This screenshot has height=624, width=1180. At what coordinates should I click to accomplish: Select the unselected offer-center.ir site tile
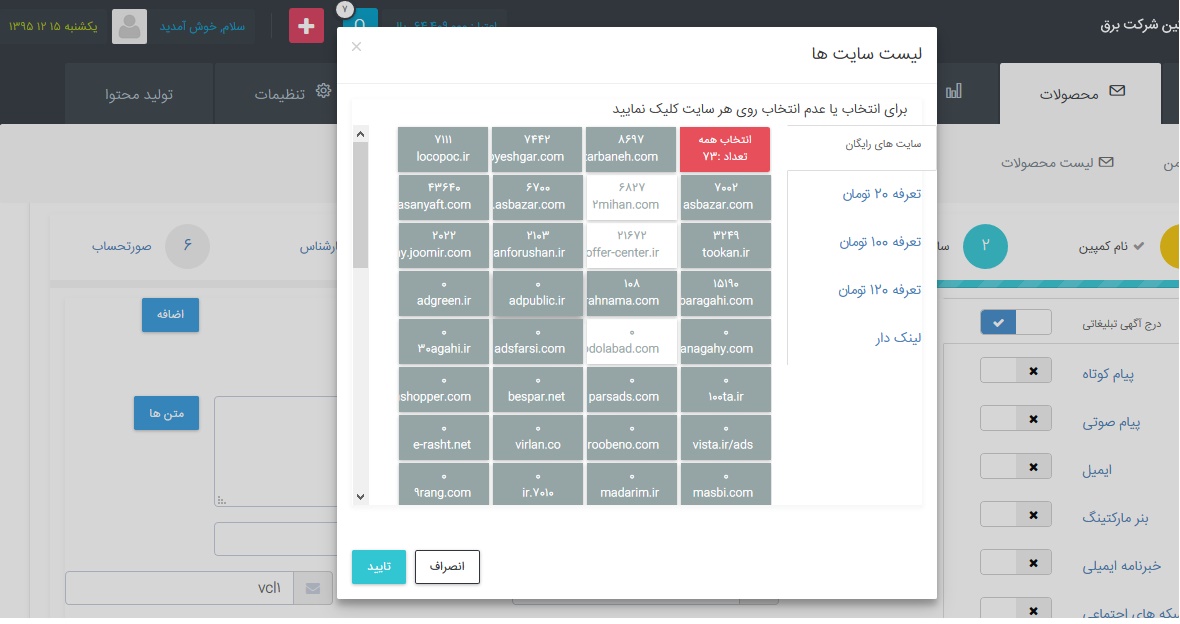coord(631,245)
